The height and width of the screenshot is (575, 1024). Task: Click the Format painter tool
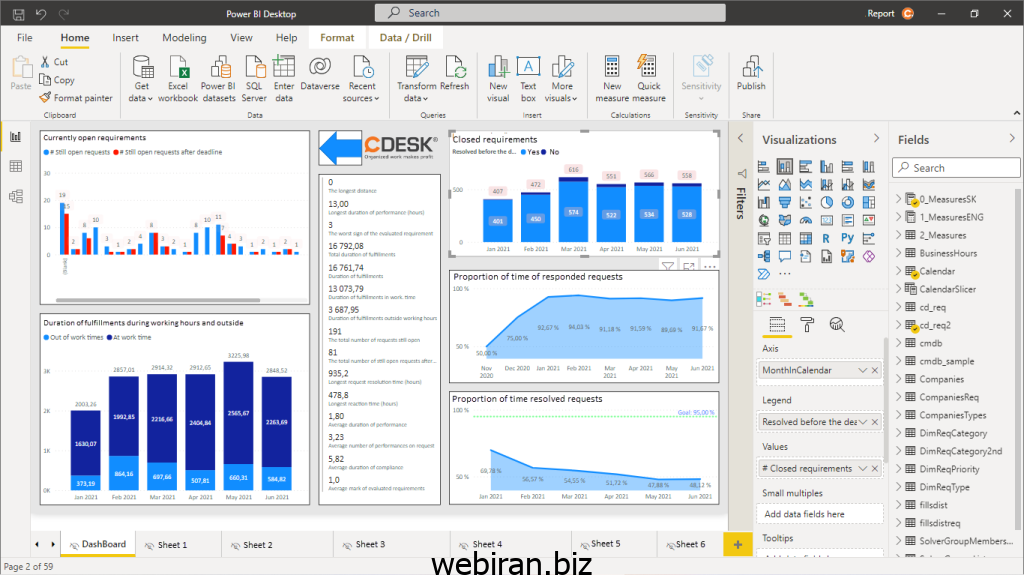click(x=76, y=98)
